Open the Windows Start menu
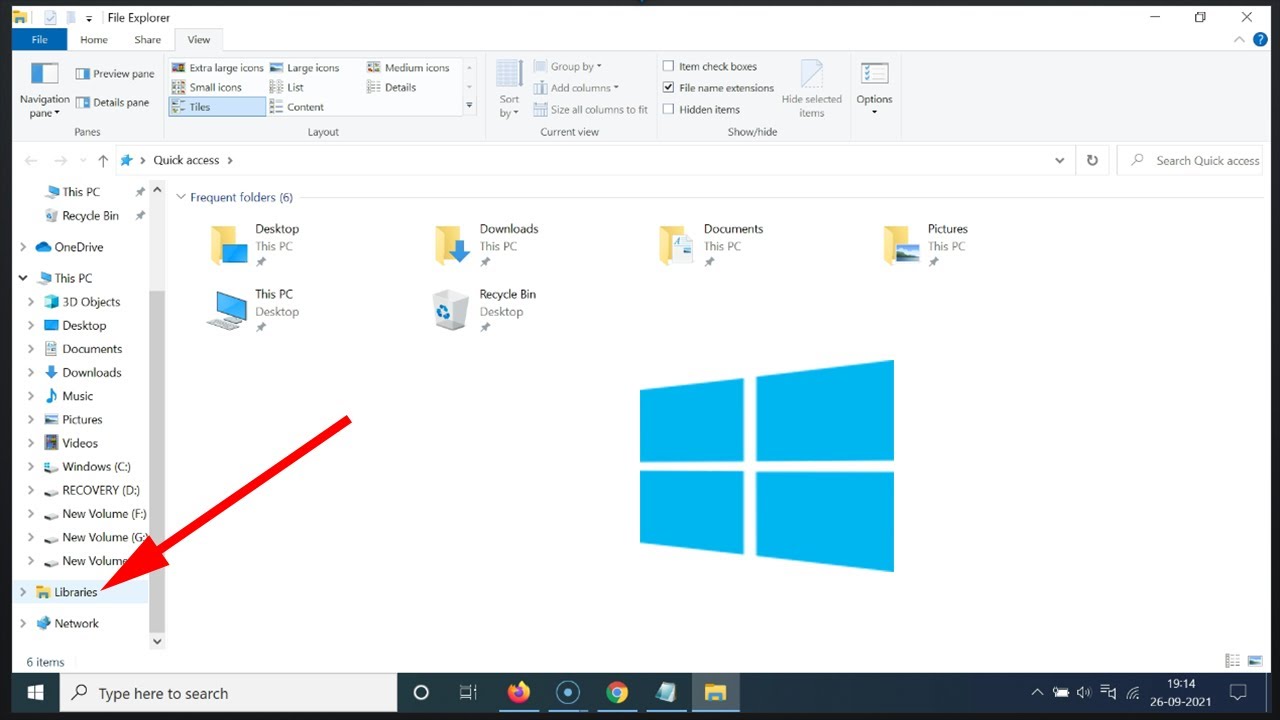 tap(35, 693)
